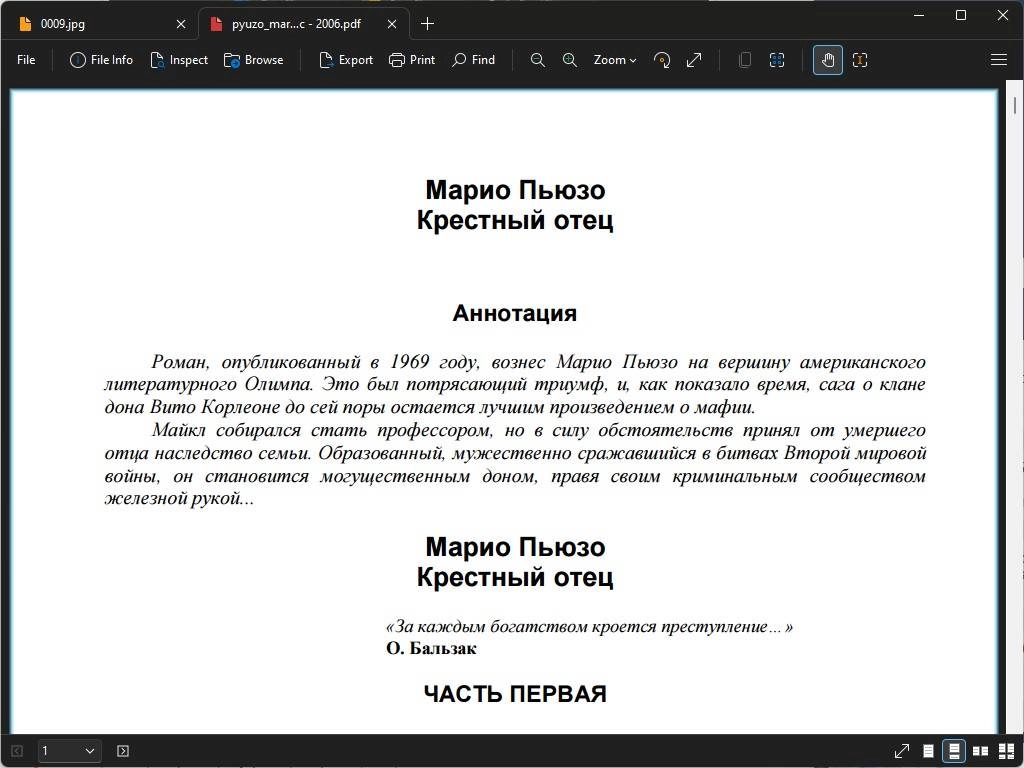Click the copy pages icon
Viewport: 1024px width, 768px height.
pyautogui.click(x=744, y=60)
